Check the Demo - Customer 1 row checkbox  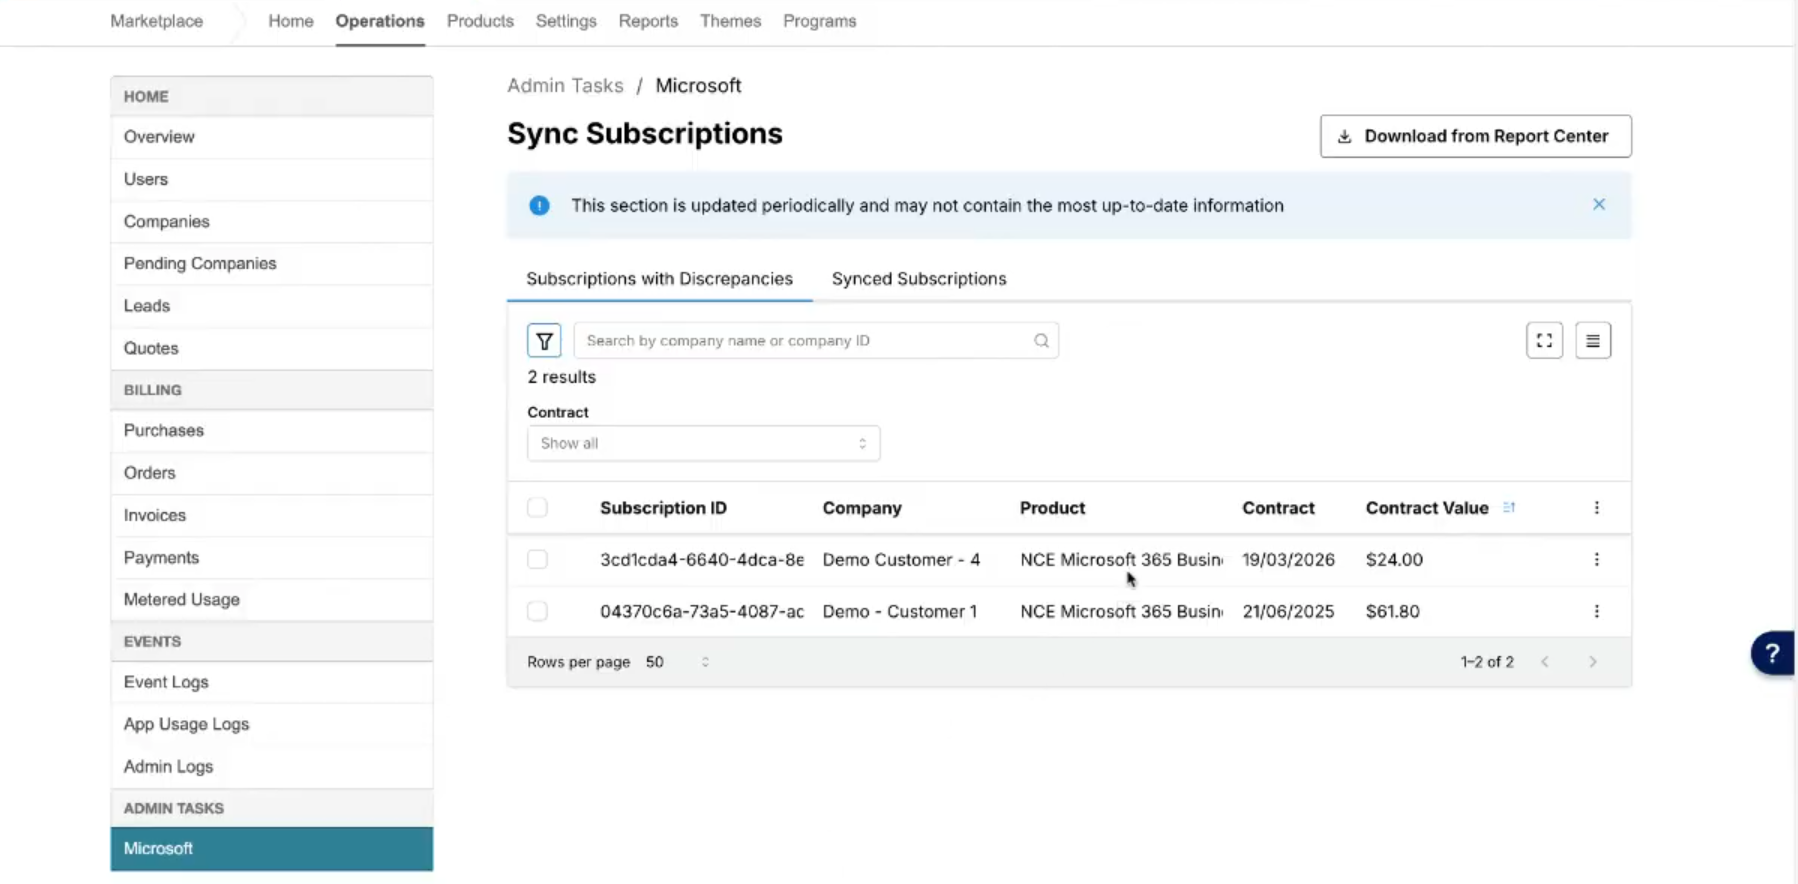(x=537, y=611)
